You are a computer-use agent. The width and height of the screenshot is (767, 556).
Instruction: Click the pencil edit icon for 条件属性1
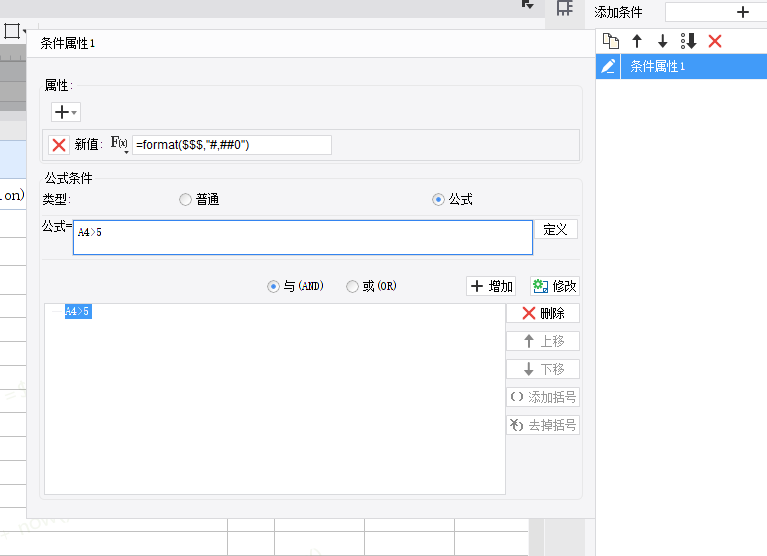[608, 66]
